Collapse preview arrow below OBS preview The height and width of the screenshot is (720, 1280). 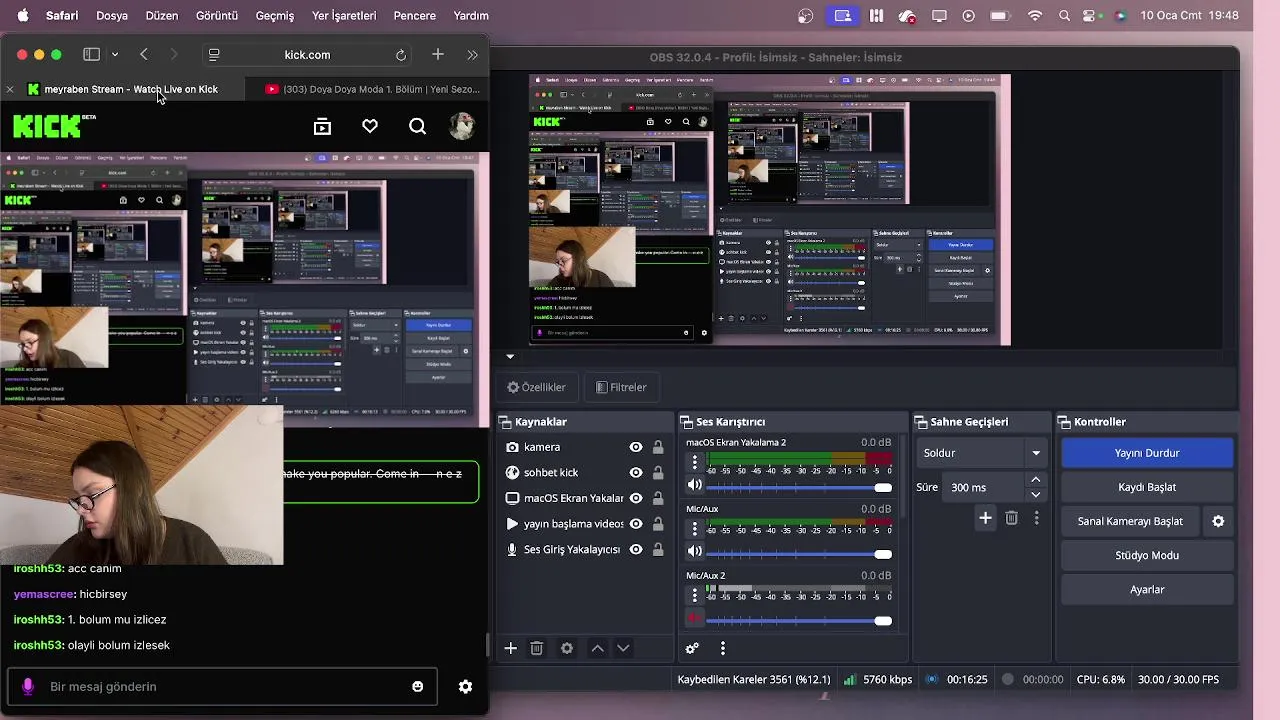(x=510, y=356)
